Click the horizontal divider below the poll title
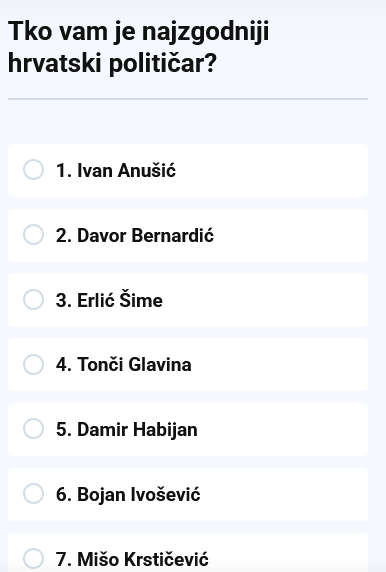This screenshot has width=386, height=572. [x=188, y=99]
